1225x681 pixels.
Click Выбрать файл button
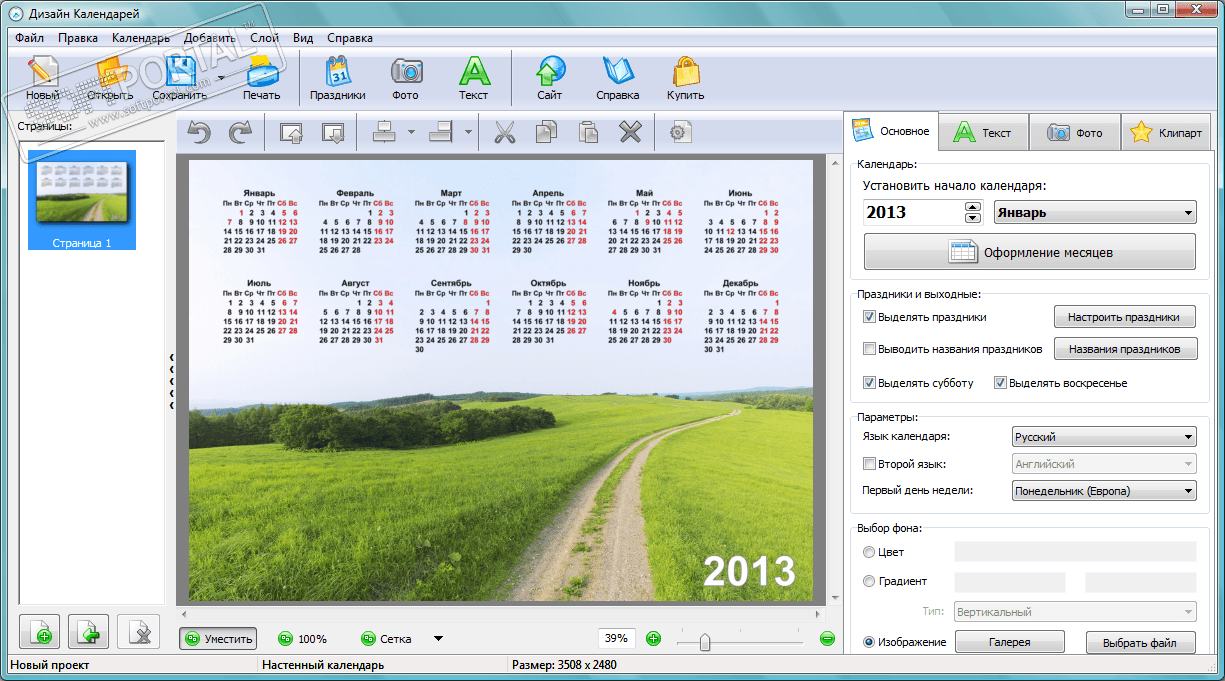point(1141,642)
